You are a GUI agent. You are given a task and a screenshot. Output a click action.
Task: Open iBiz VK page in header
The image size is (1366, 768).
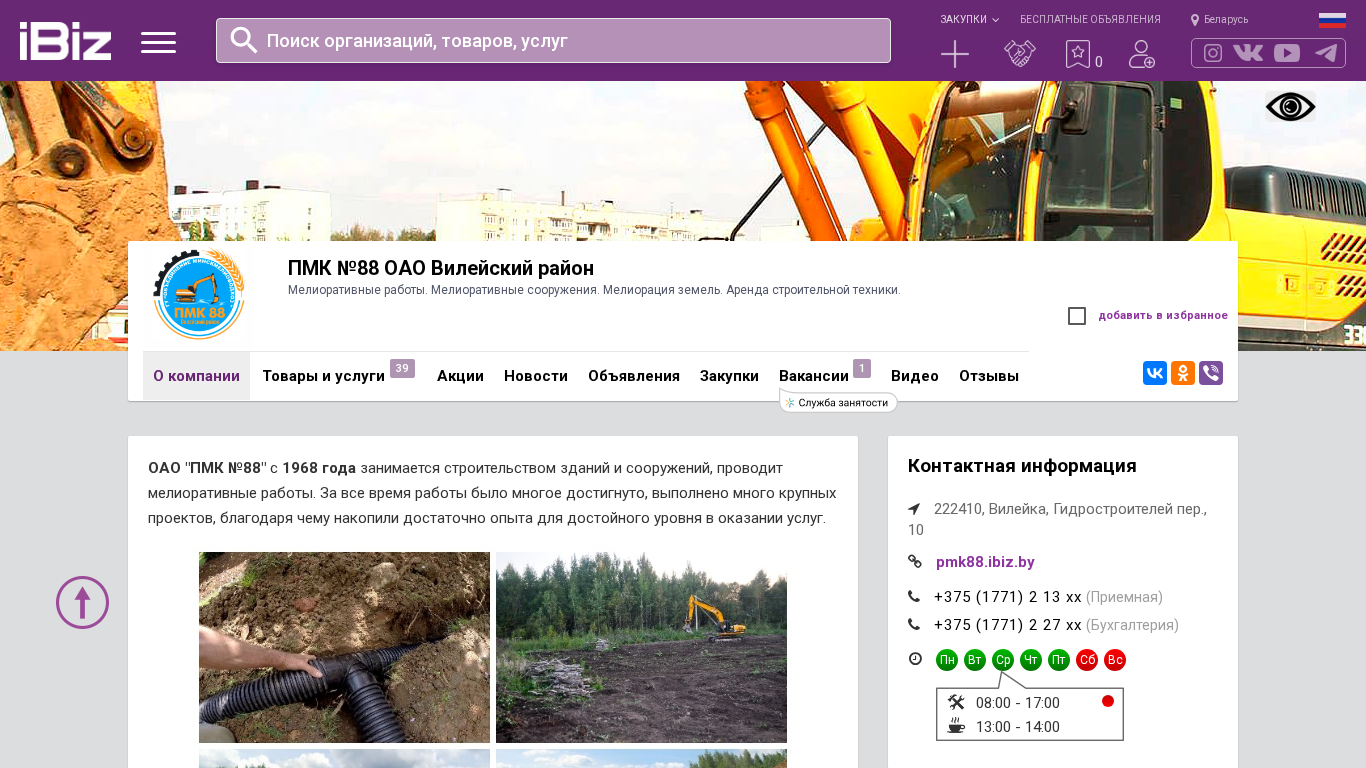click(1248, 53)
